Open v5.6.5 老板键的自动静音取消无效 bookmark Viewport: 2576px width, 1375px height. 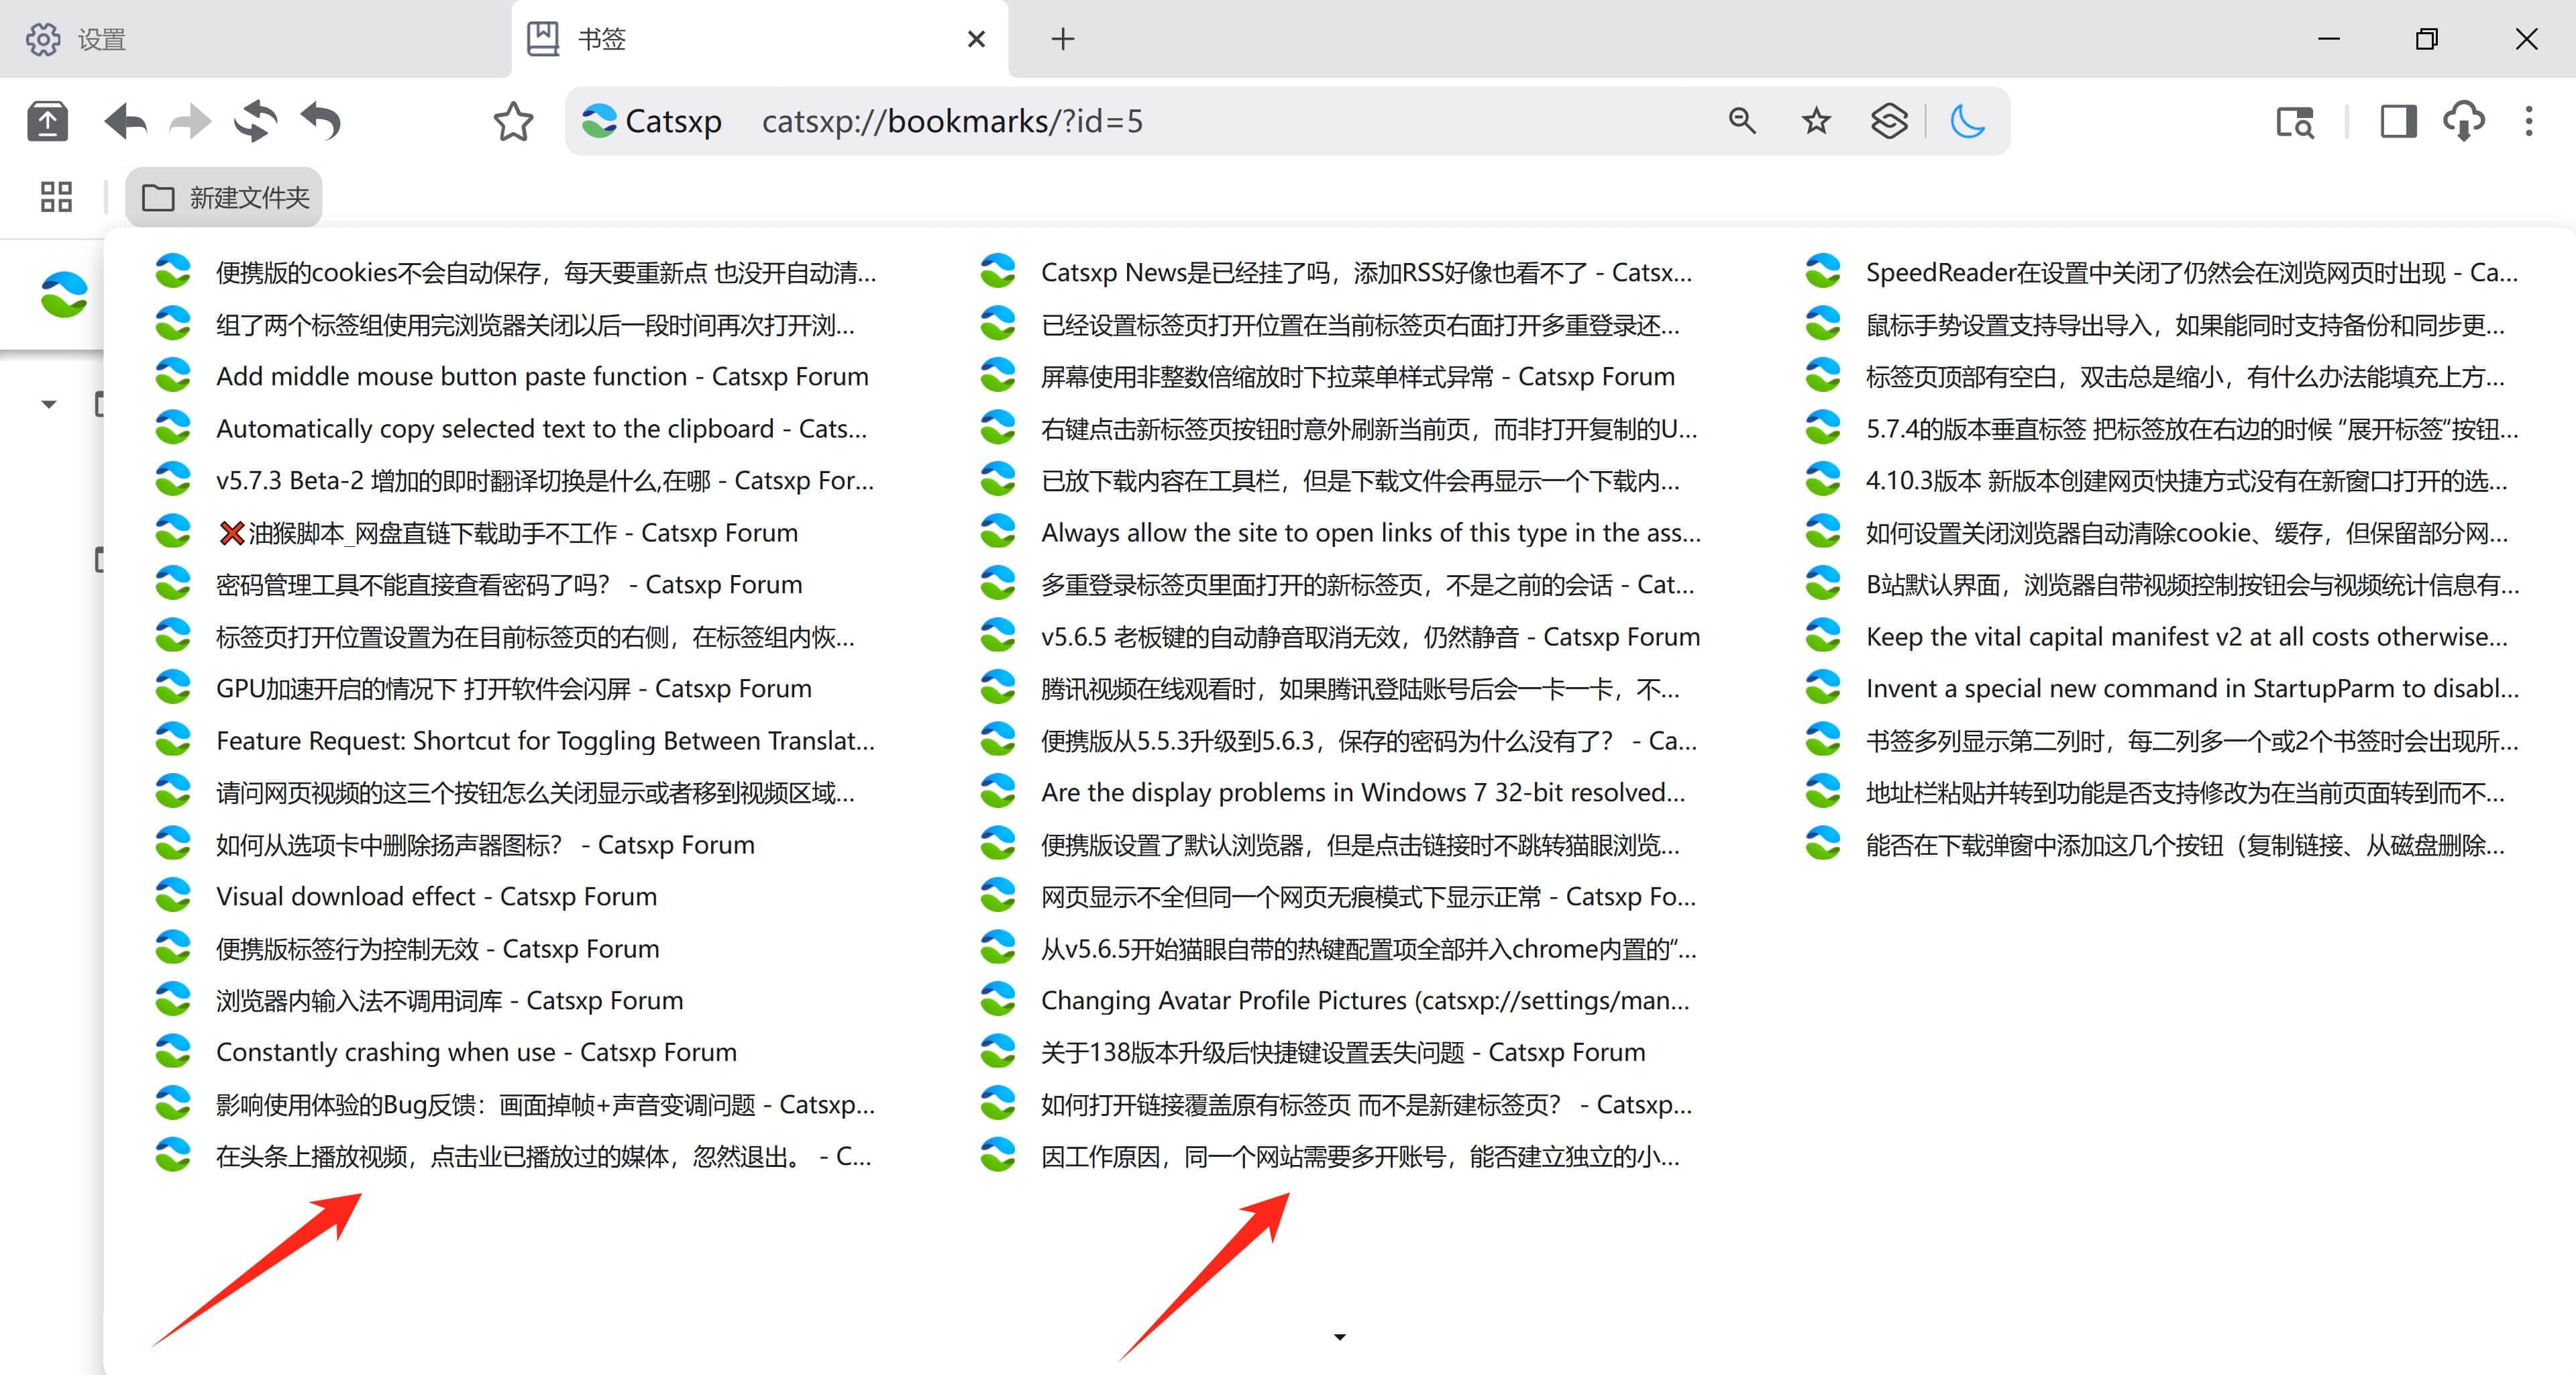(x=1342, y=636)
